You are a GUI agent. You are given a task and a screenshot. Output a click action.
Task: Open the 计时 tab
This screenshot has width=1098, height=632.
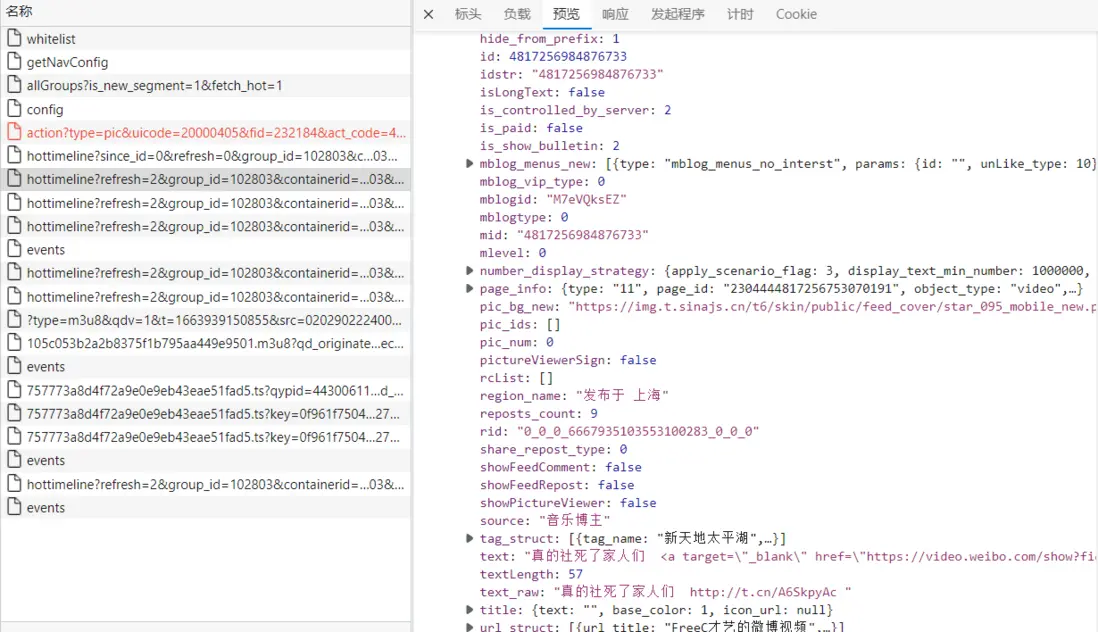[x=740, y=14]
